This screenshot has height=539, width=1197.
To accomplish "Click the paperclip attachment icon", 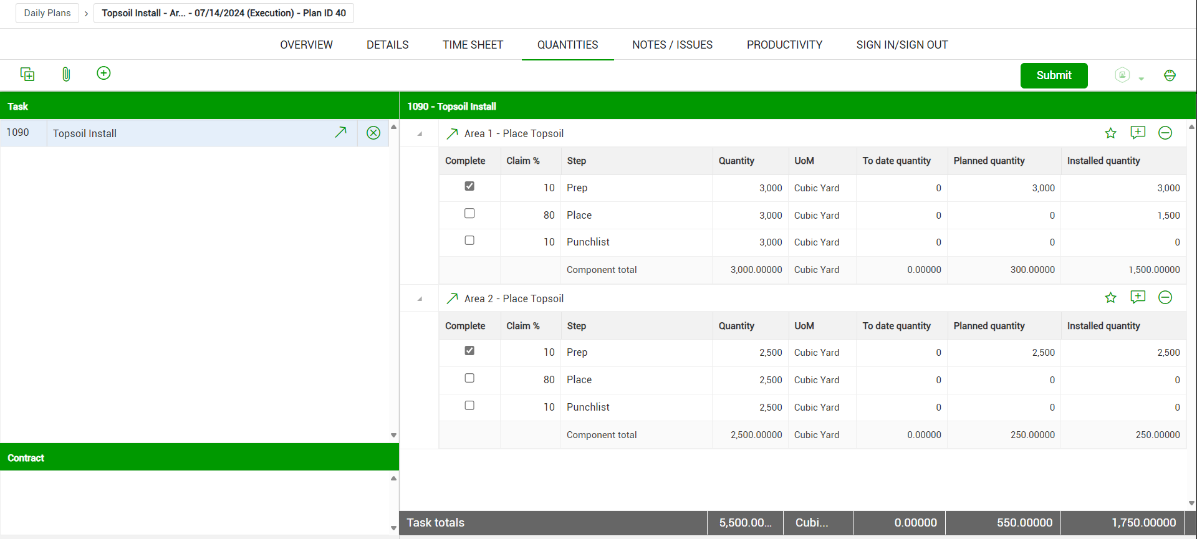I will (66, 74).
